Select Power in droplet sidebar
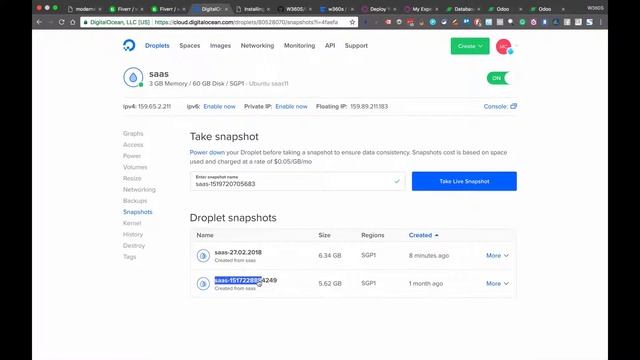 coord(132,156)
